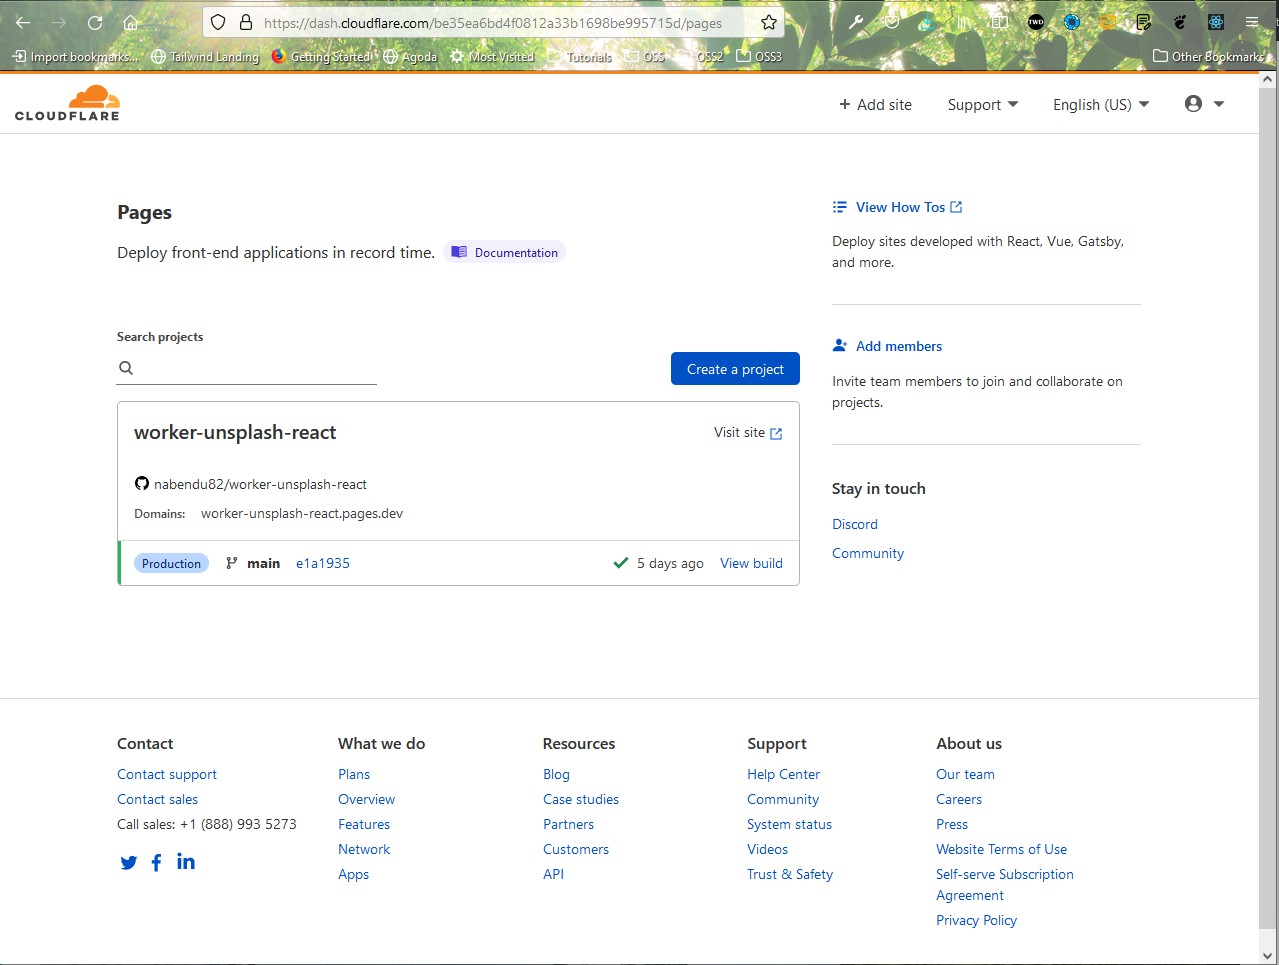The width and height of the screenshot is (1279, 965).
Task: Open Plans footer link
Action: [x=354, y=775]
